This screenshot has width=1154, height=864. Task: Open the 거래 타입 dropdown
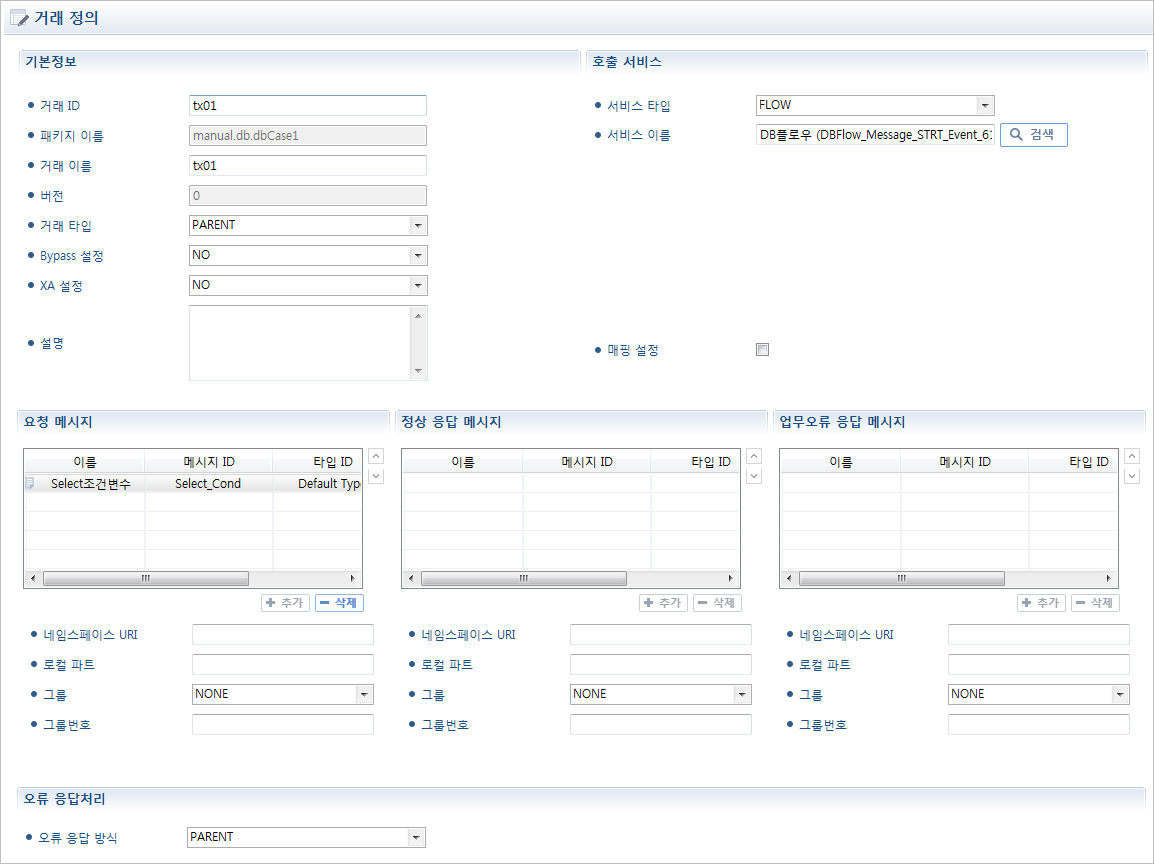(x=418, y=225)
